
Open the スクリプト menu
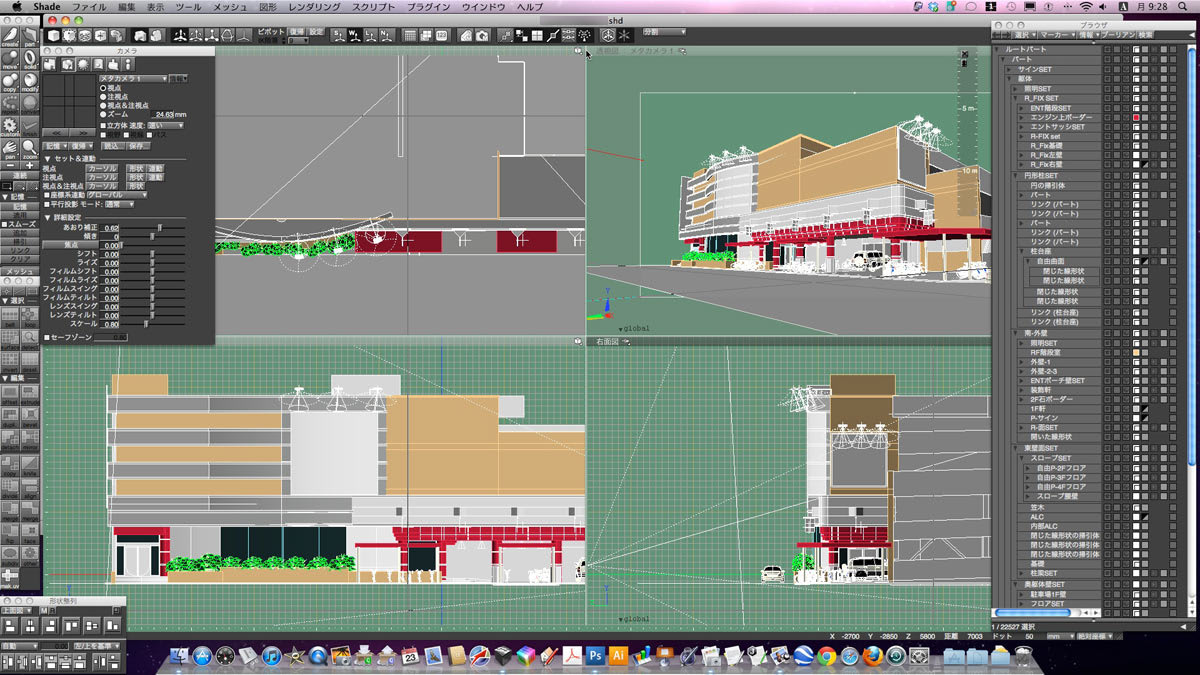point(374,7)
